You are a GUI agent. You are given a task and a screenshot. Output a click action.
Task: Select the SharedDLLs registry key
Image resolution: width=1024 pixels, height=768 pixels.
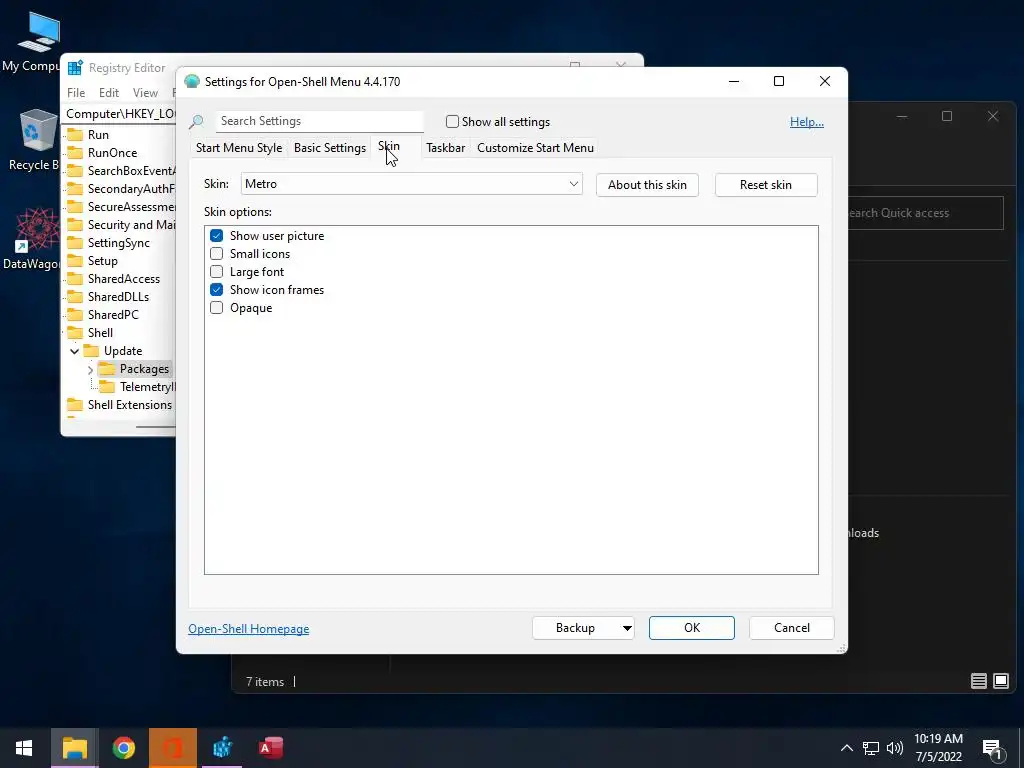(x=118, y=296)
